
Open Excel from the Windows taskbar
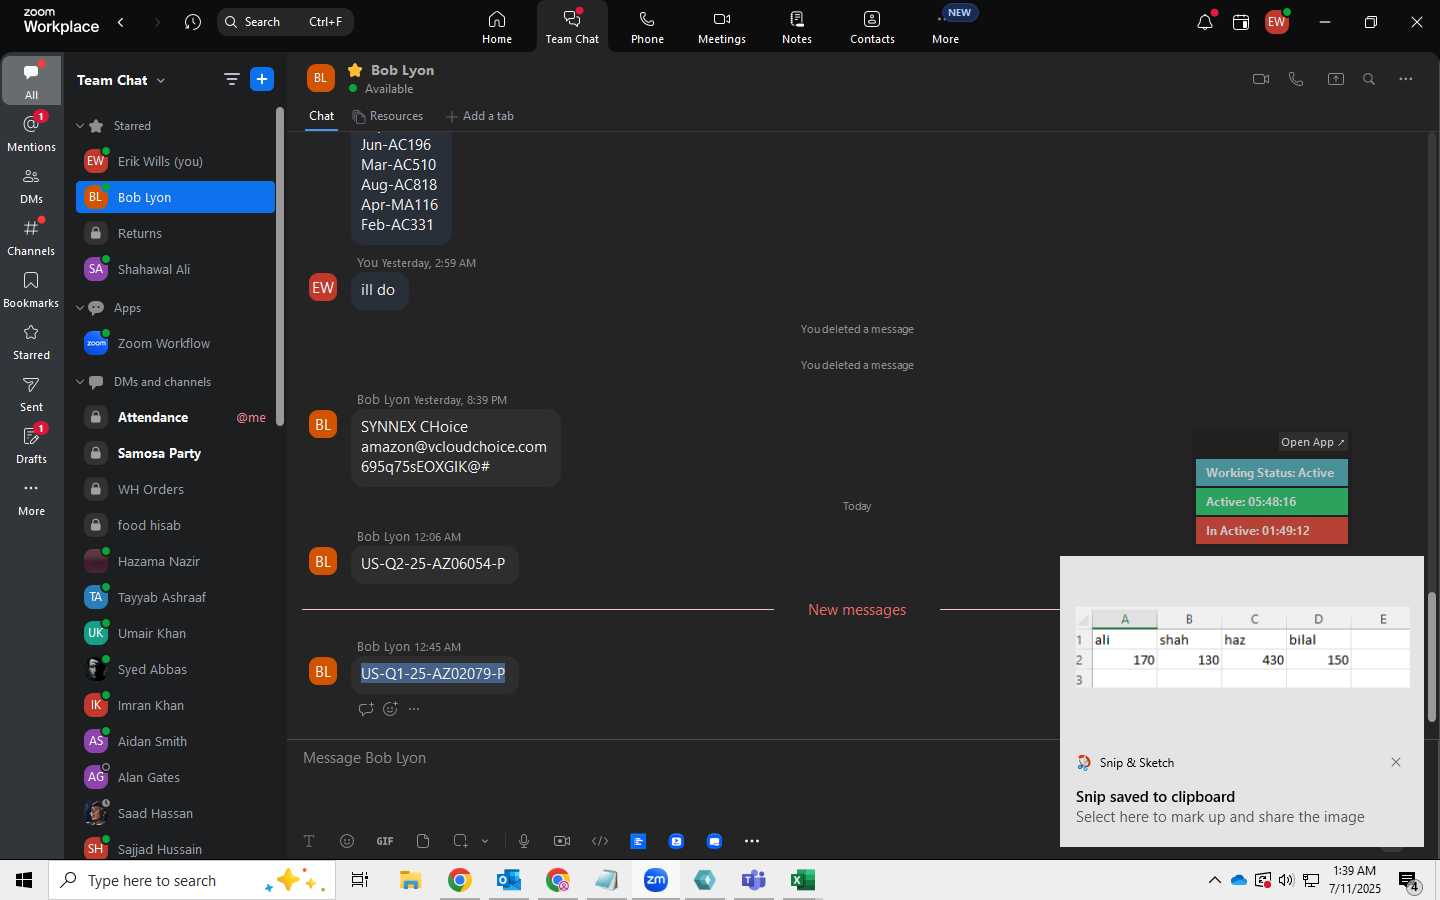[802, 880]
